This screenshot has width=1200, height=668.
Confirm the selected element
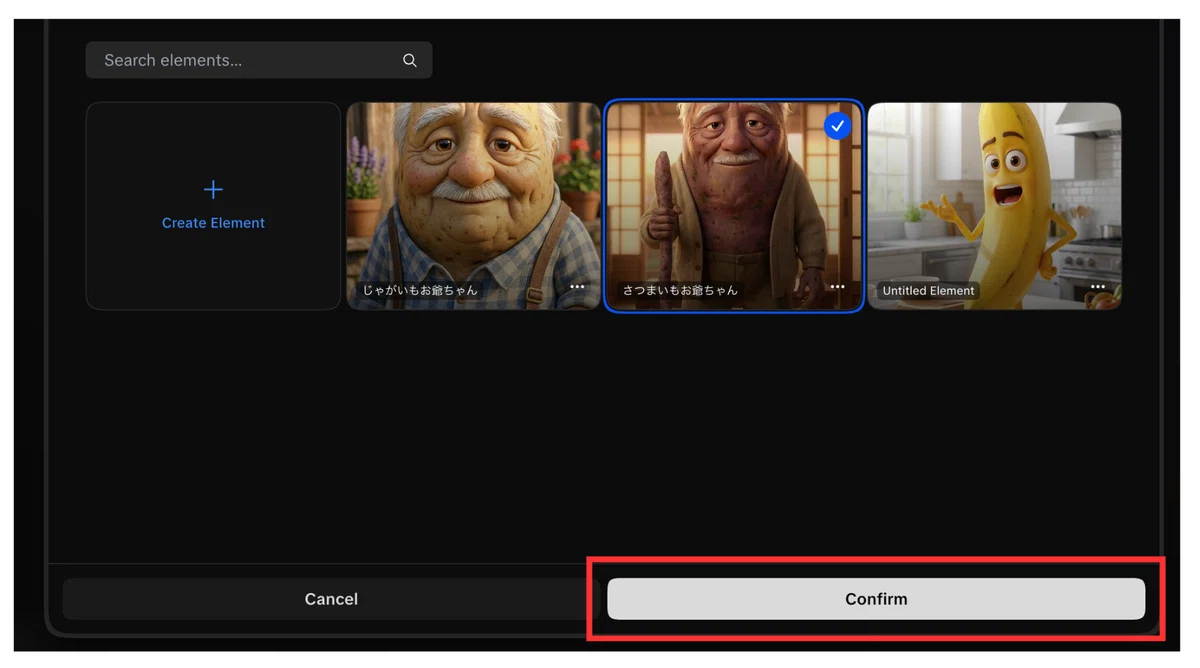coord(876,599)
